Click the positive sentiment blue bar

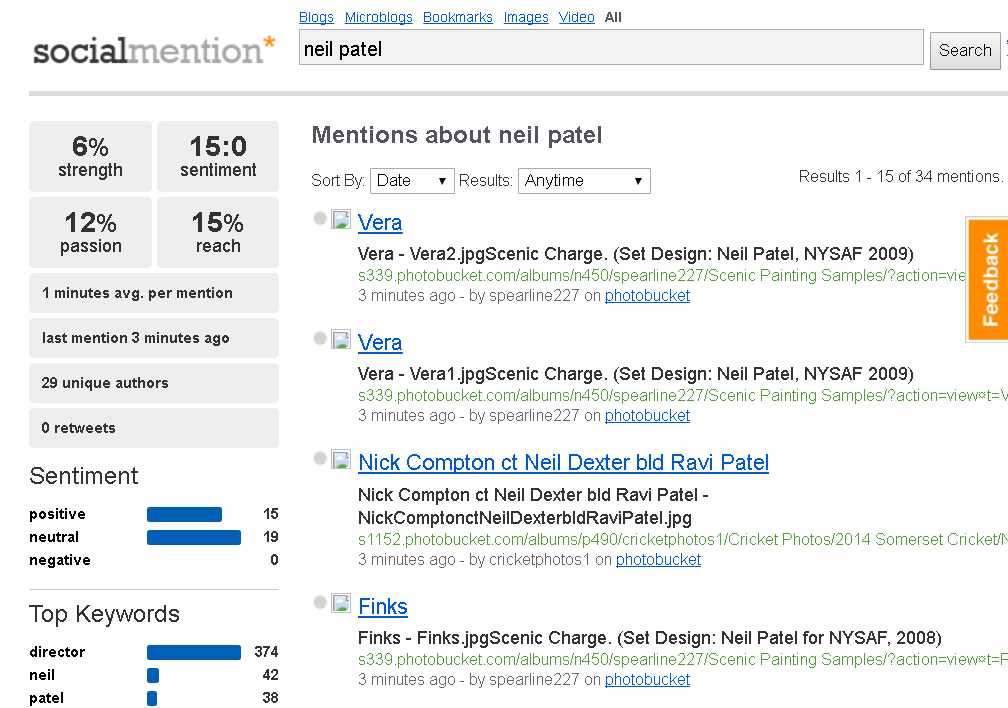pyautogui.click(x=184, y=514)
